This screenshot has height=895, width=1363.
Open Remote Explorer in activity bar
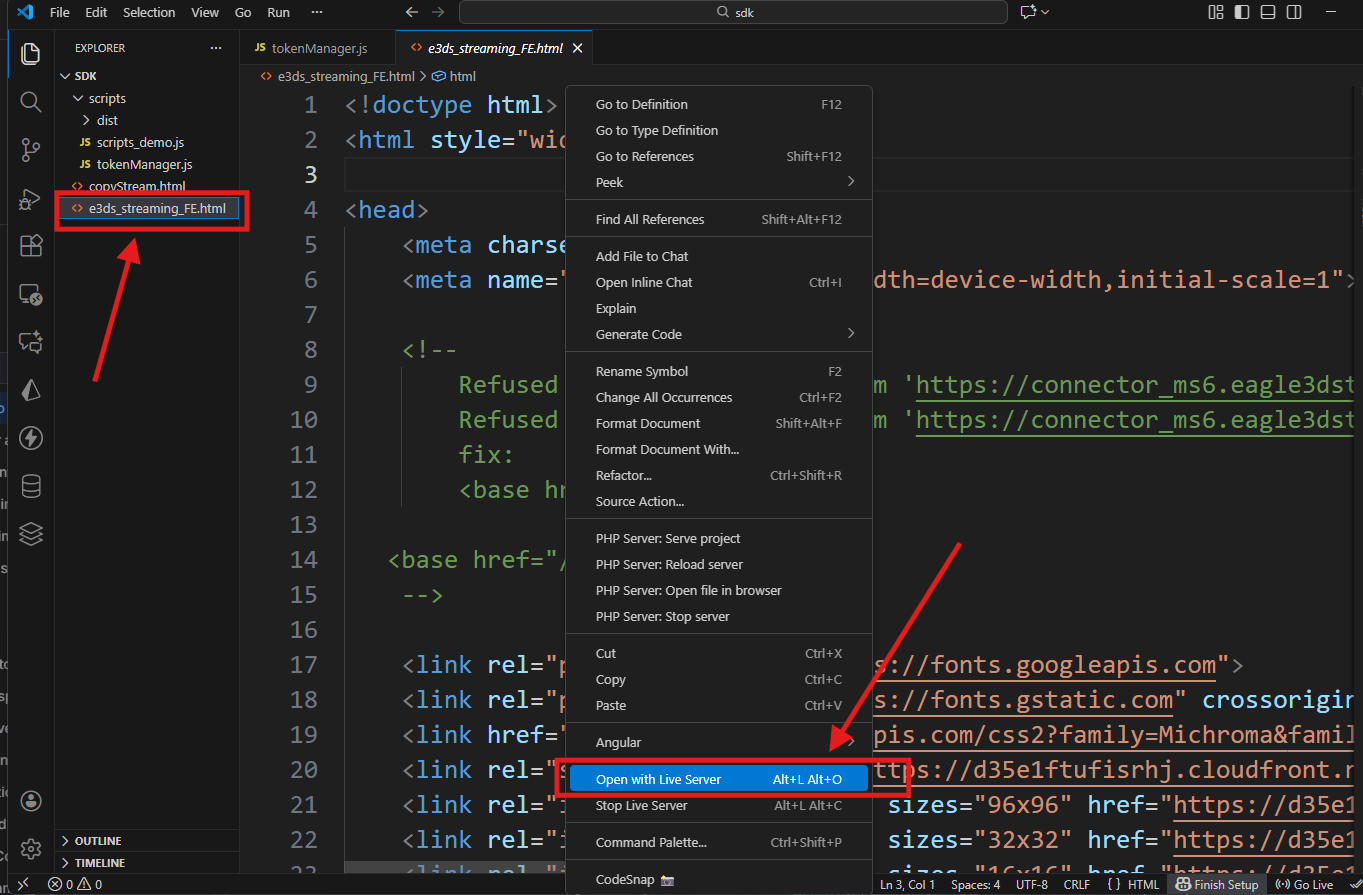31,294
